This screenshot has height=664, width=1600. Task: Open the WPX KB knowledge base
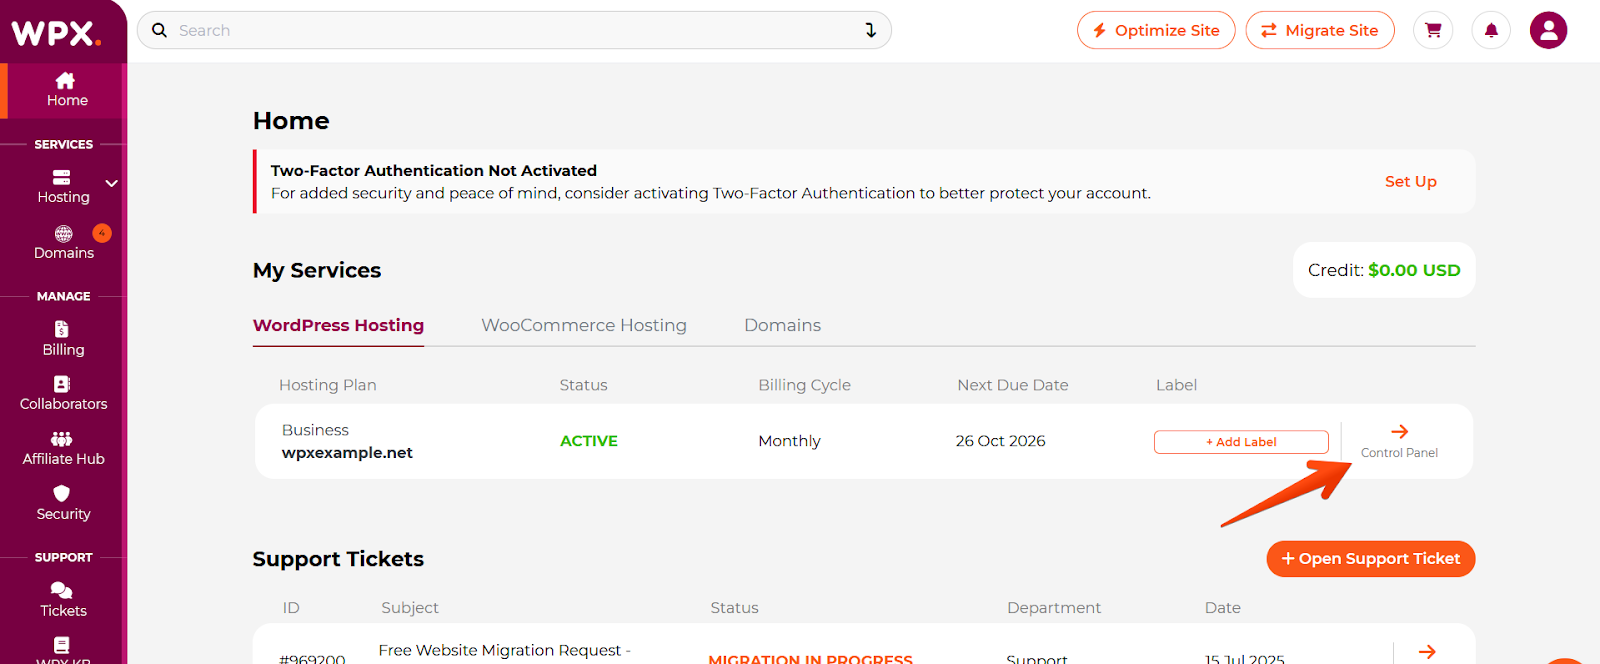click(63, 650)
